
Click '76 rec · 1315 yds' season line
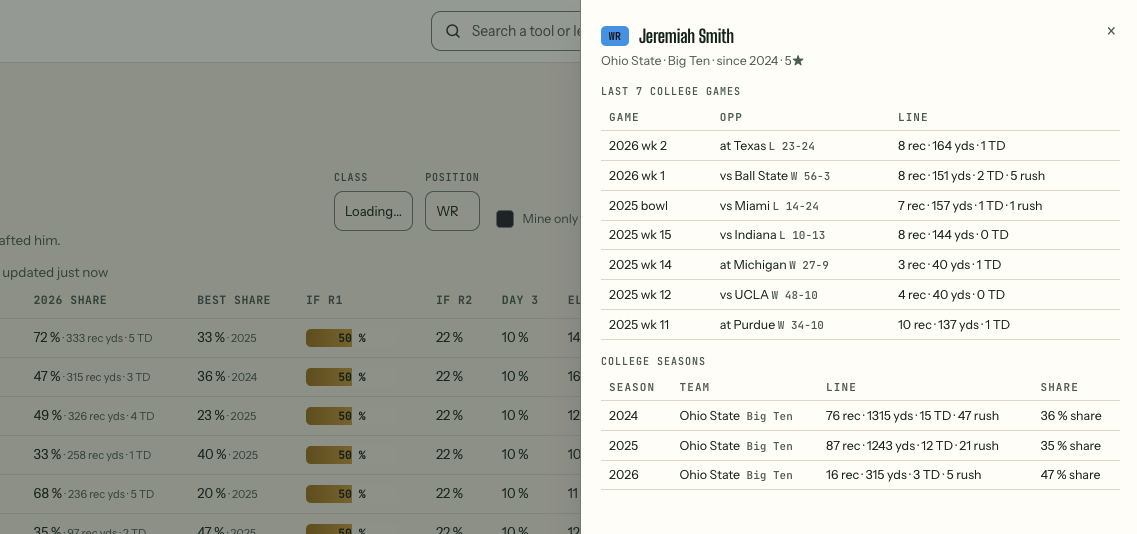(912, 416)
